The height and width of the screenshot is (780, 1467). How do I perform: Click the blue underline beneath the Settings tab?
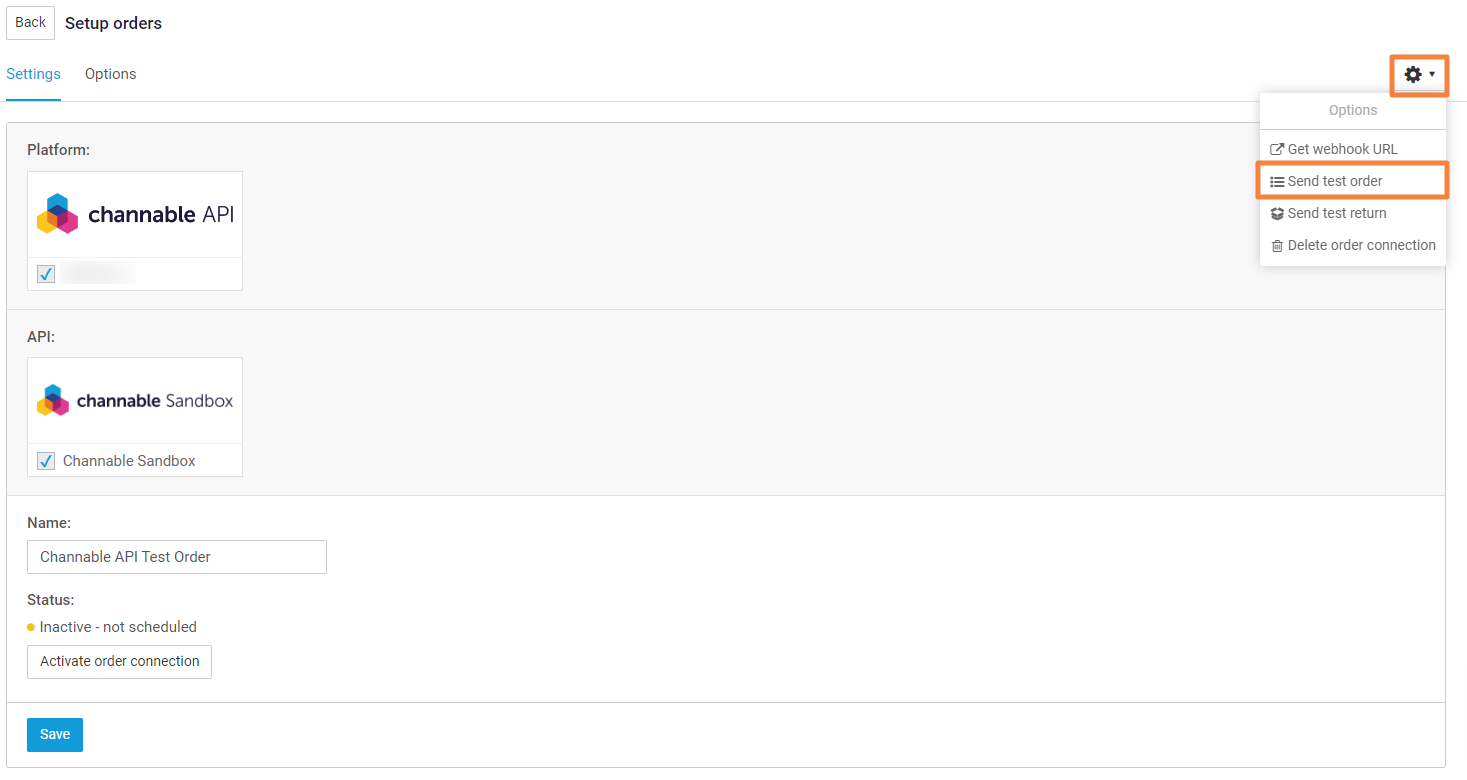click(33, 99)
